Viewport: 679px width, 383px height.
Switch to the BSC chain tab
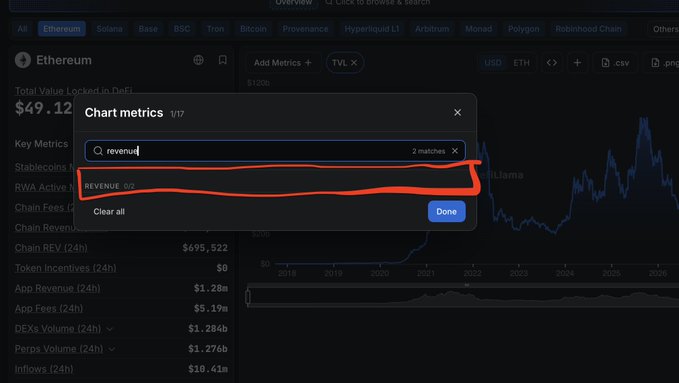(182, 29)
